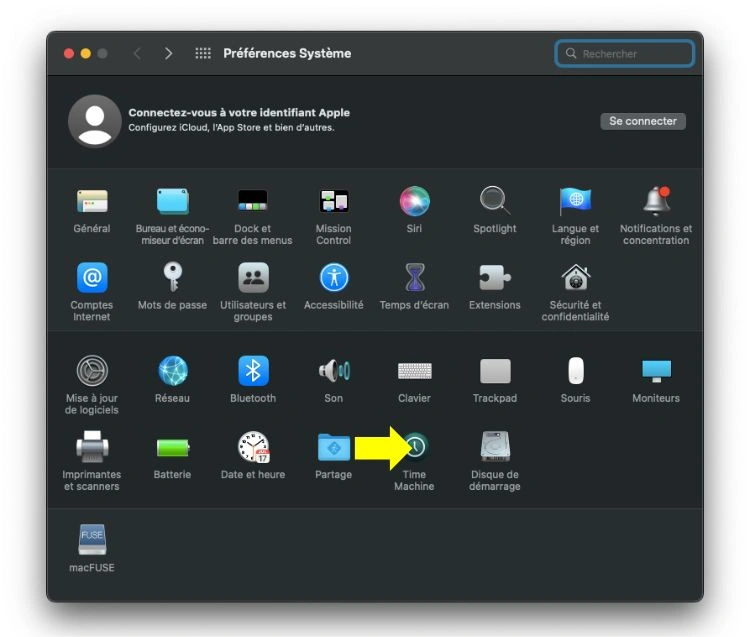Image resolution: width=750 pixels, height=637 pixels.
Task: Minimize window with the yellow button
Action: click(x=86, y=53)
